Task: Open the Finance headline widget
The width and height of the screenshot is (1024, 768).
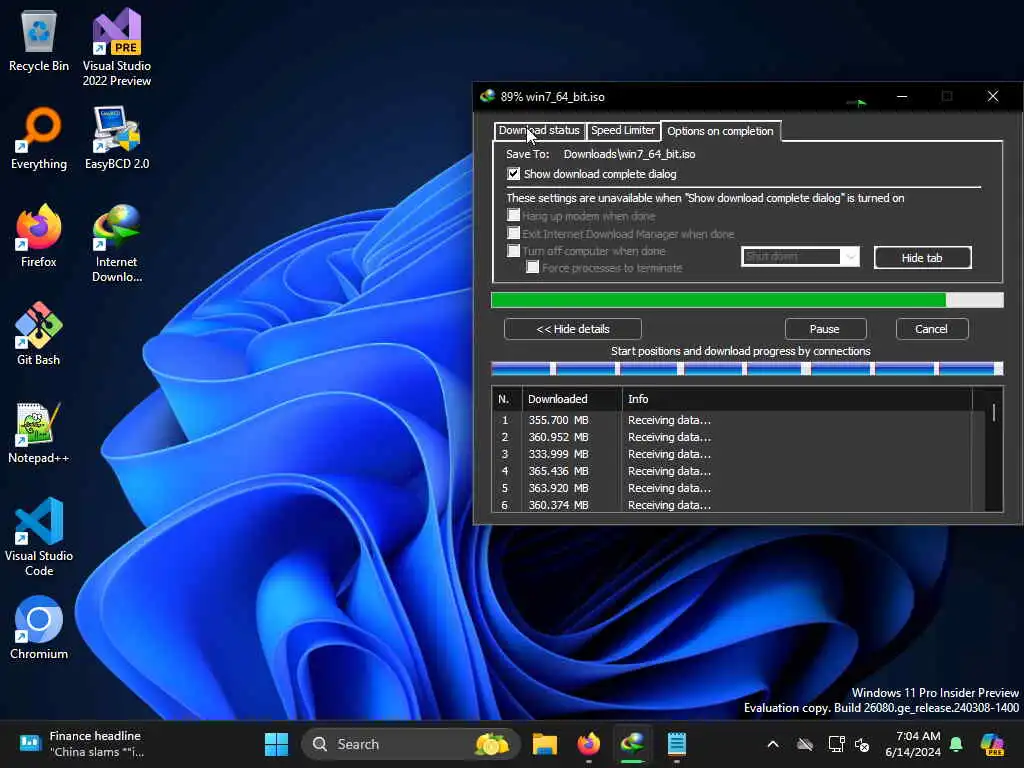Action: click(80, 744)
